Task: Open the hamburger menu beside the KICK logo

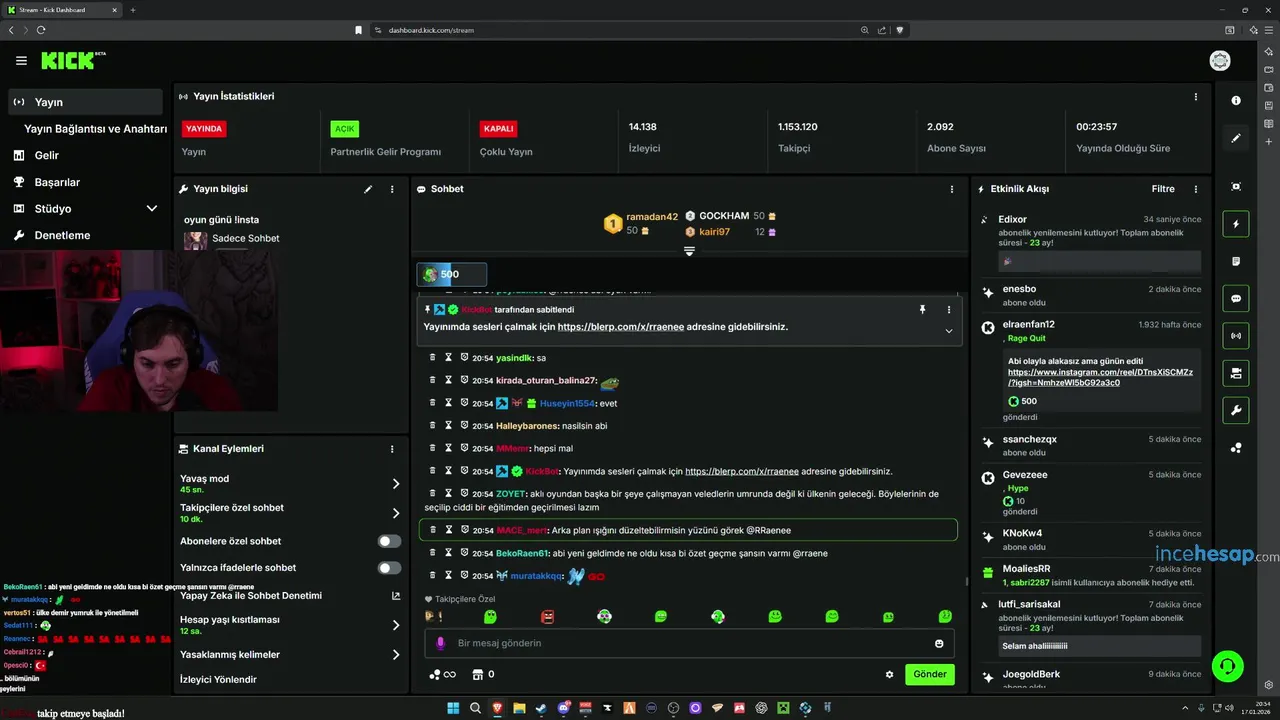Action: pos(21,61)
